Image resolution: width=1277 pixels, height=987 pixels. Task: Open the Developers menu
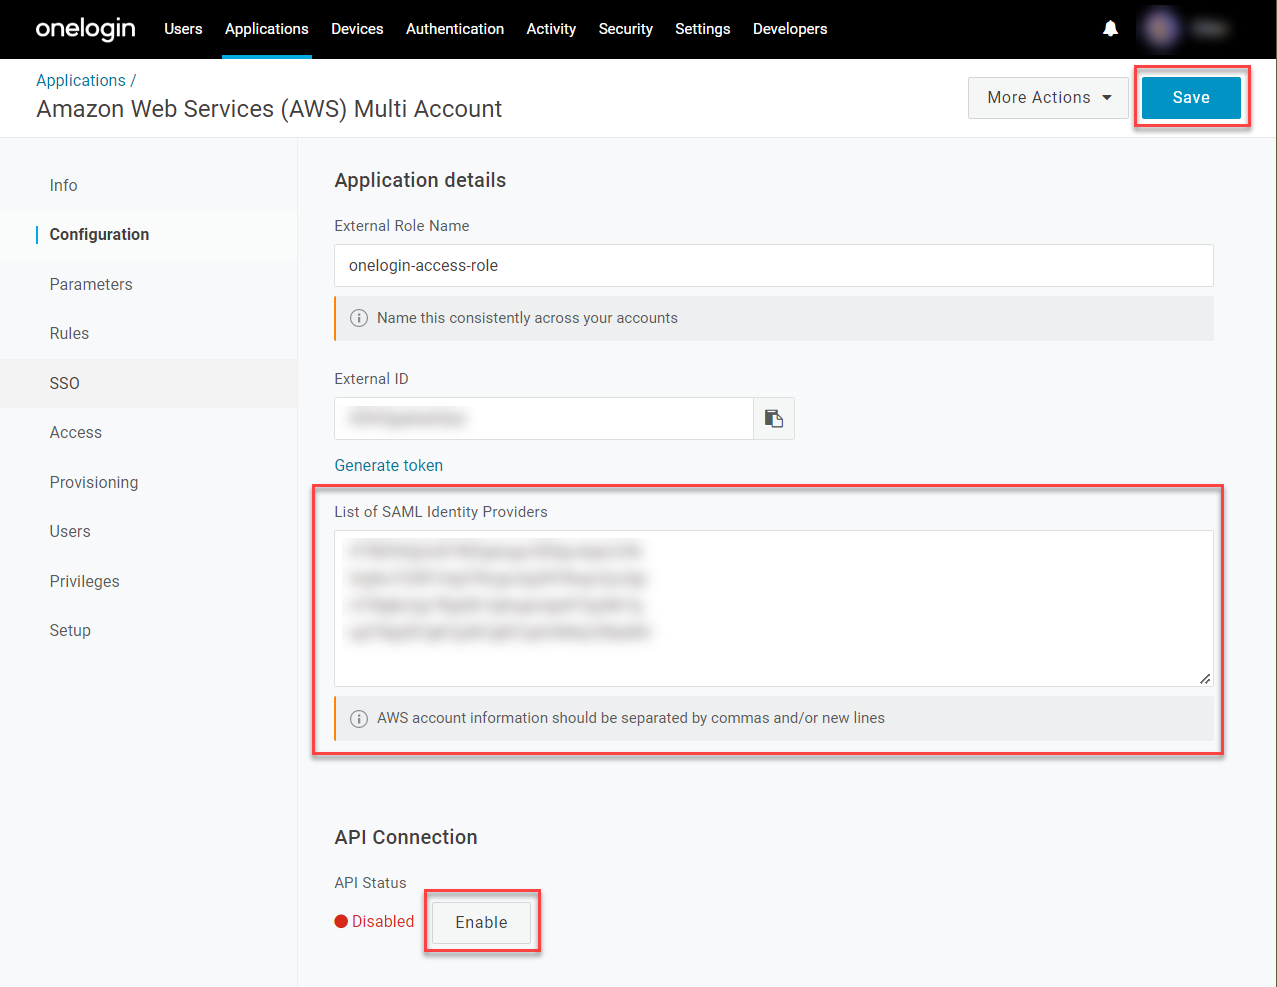tap(790, 29)
